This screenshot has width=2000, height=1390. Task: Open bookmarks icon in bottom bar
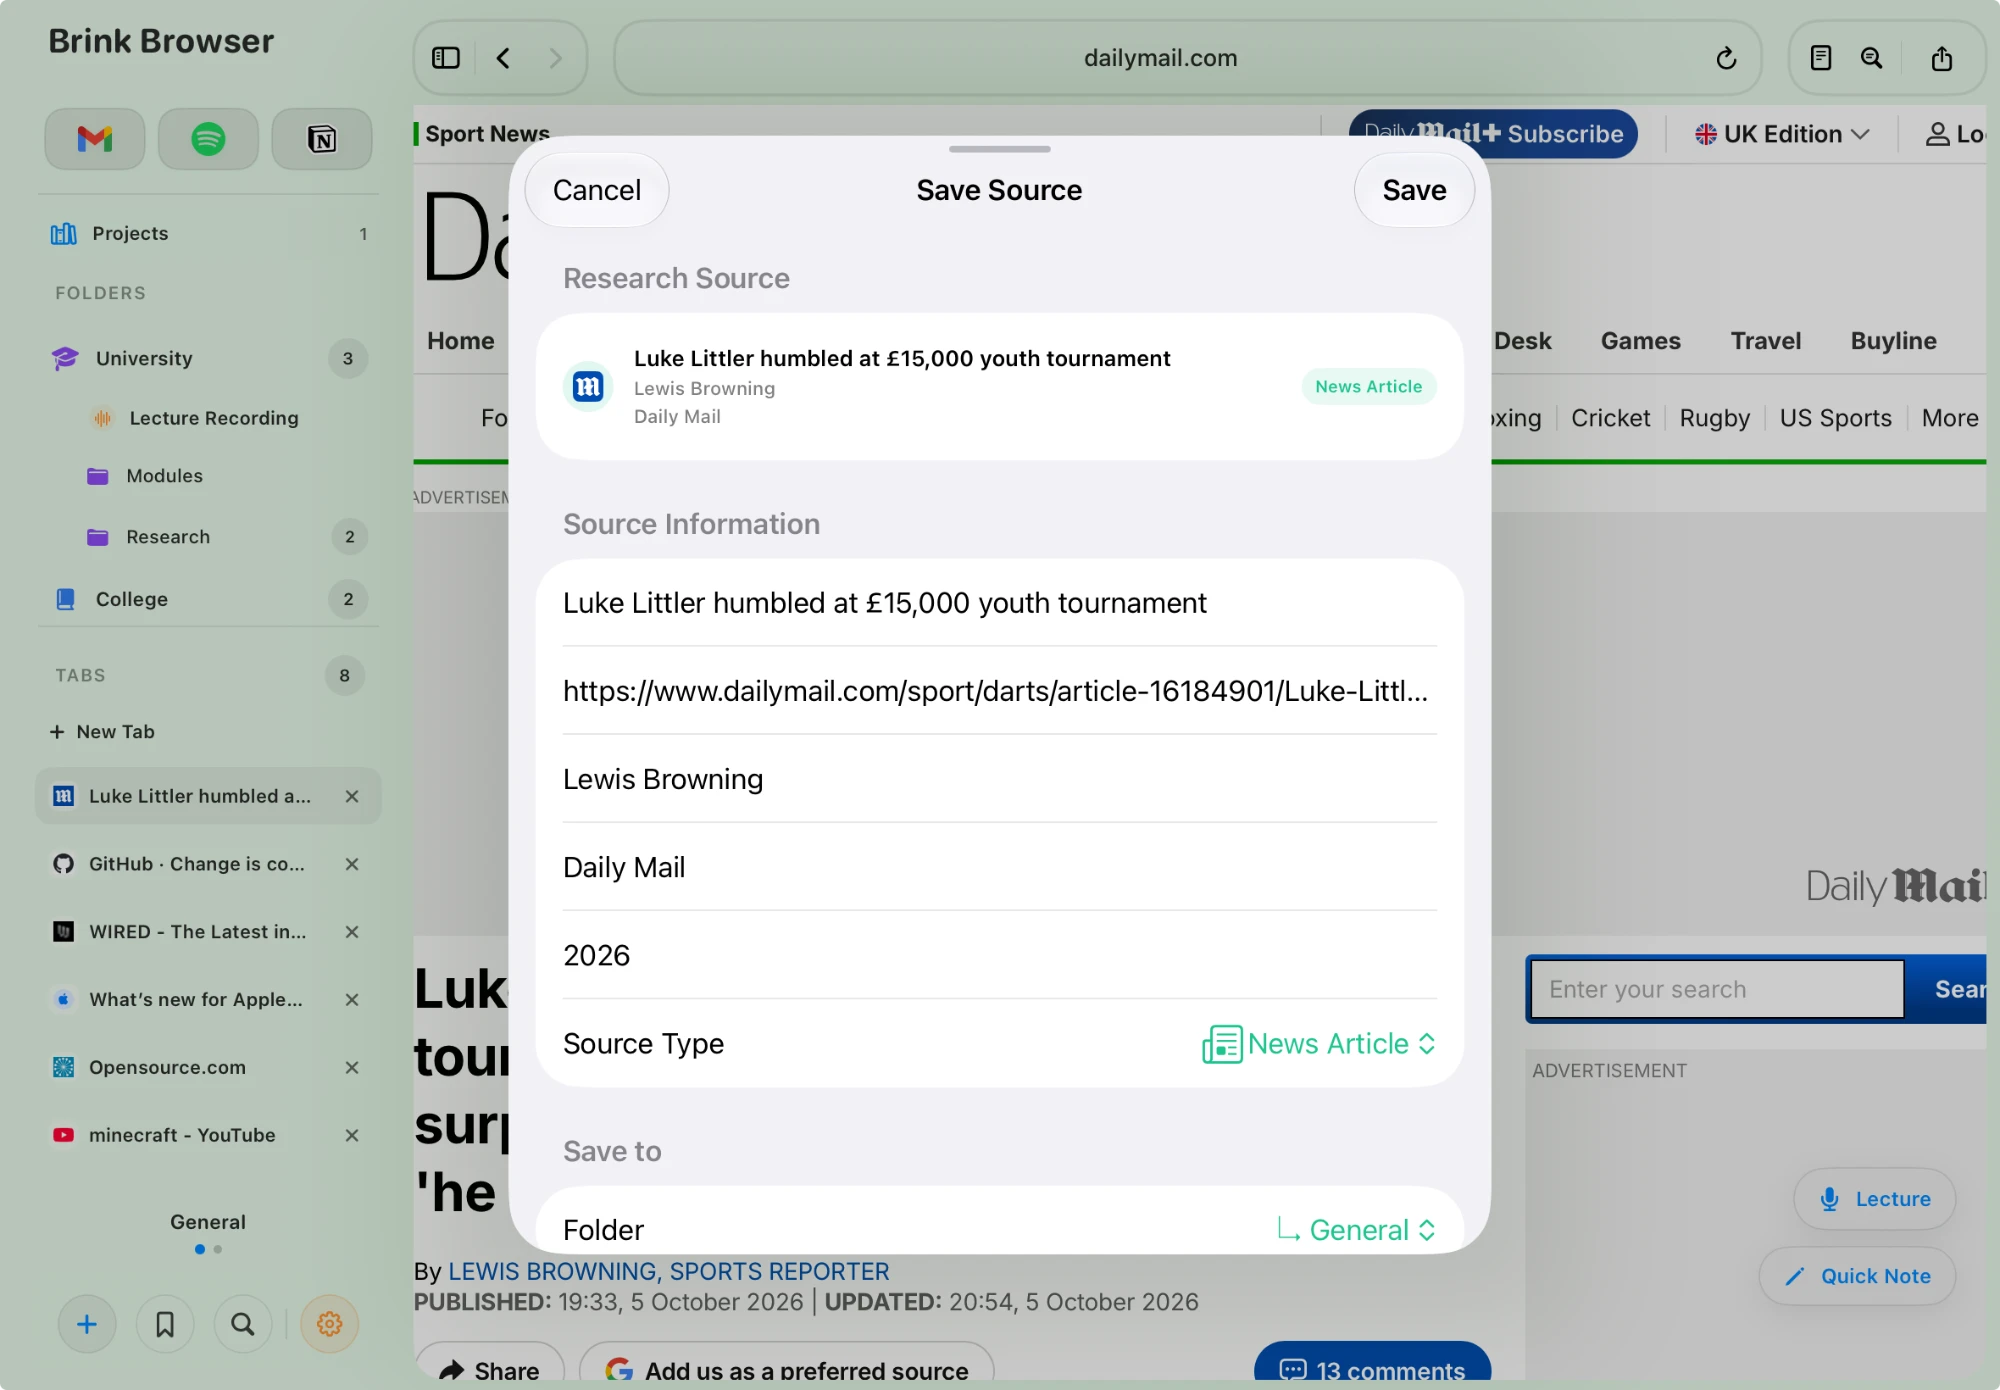coord(165,1324)
